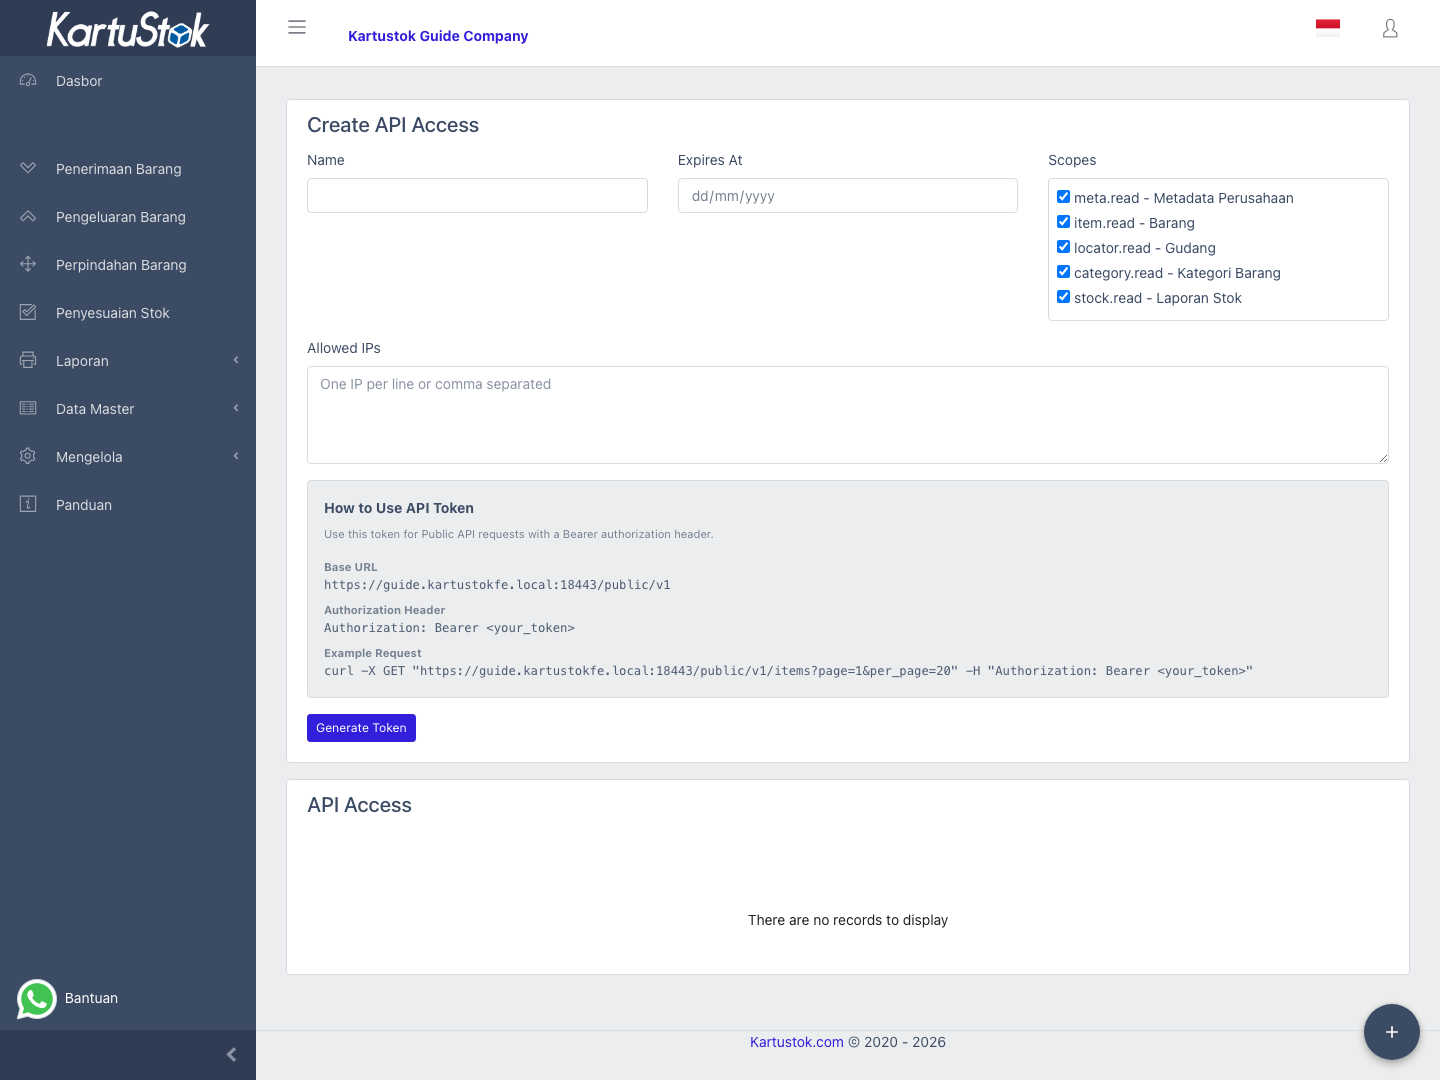Click the Laporan printer icon
The image size is (1440, 1080).
click(x=28, y=360)
